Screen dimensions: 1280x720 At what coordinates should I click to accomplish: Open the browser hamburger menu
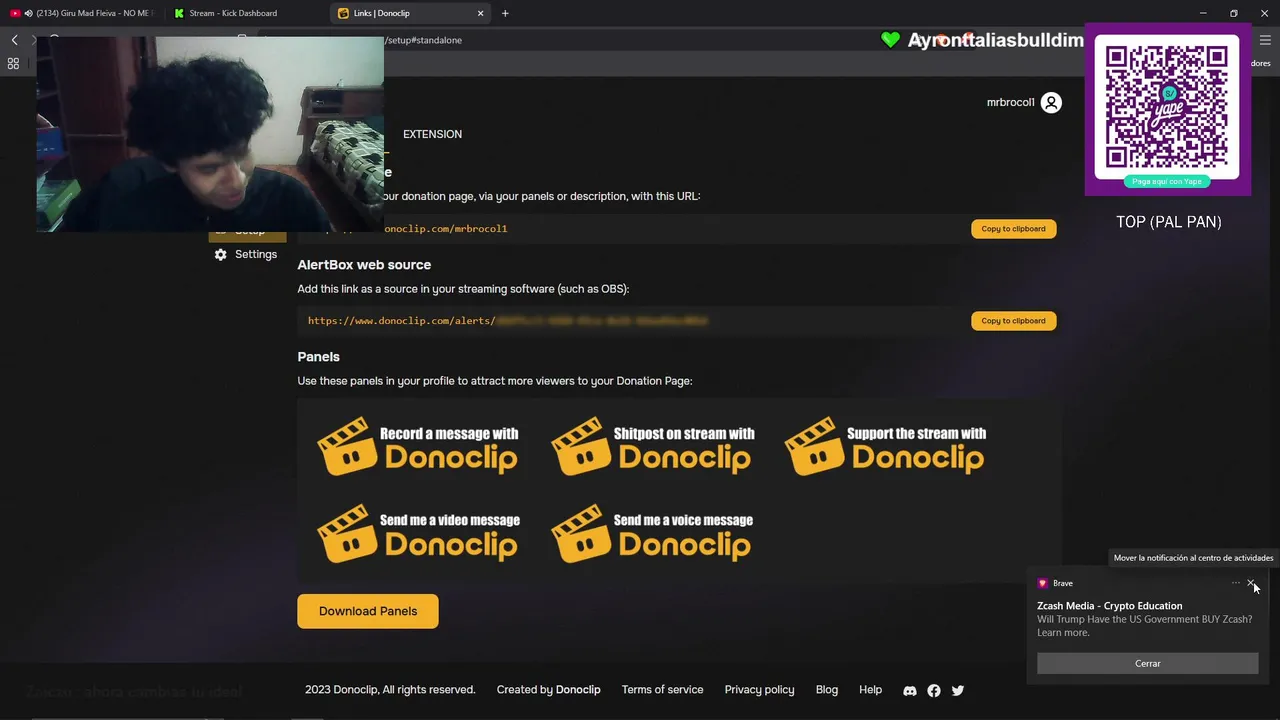[1265, 40]
